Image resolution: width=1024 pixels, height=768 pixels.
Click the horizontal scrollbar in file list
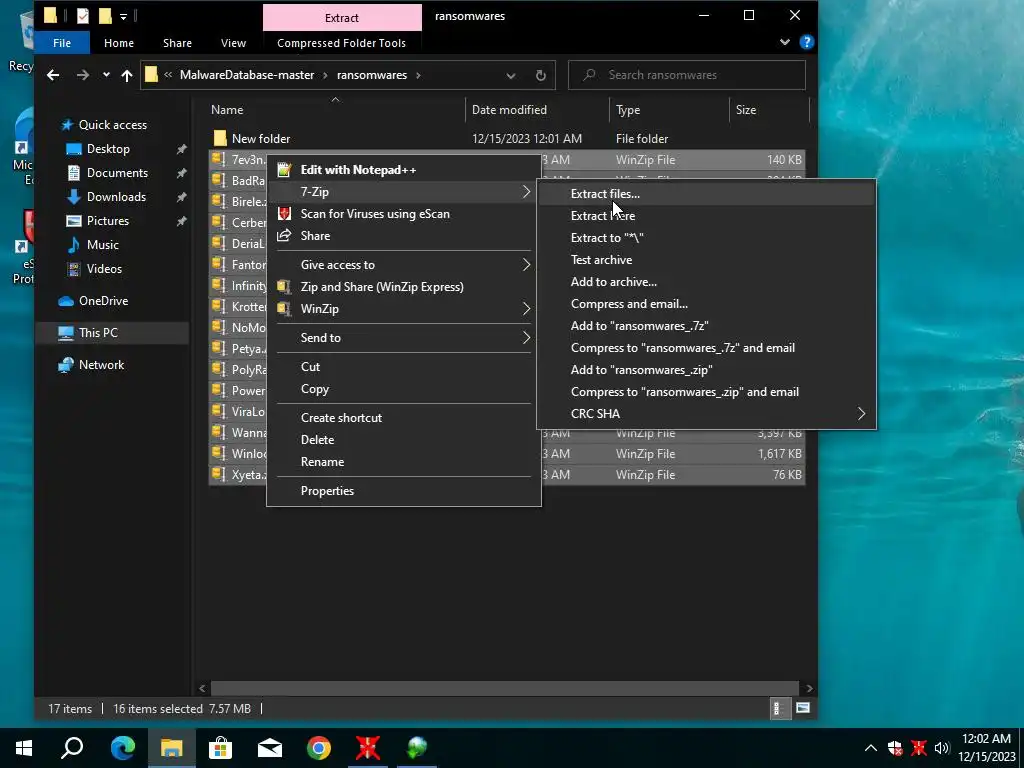tap(505, 688)
